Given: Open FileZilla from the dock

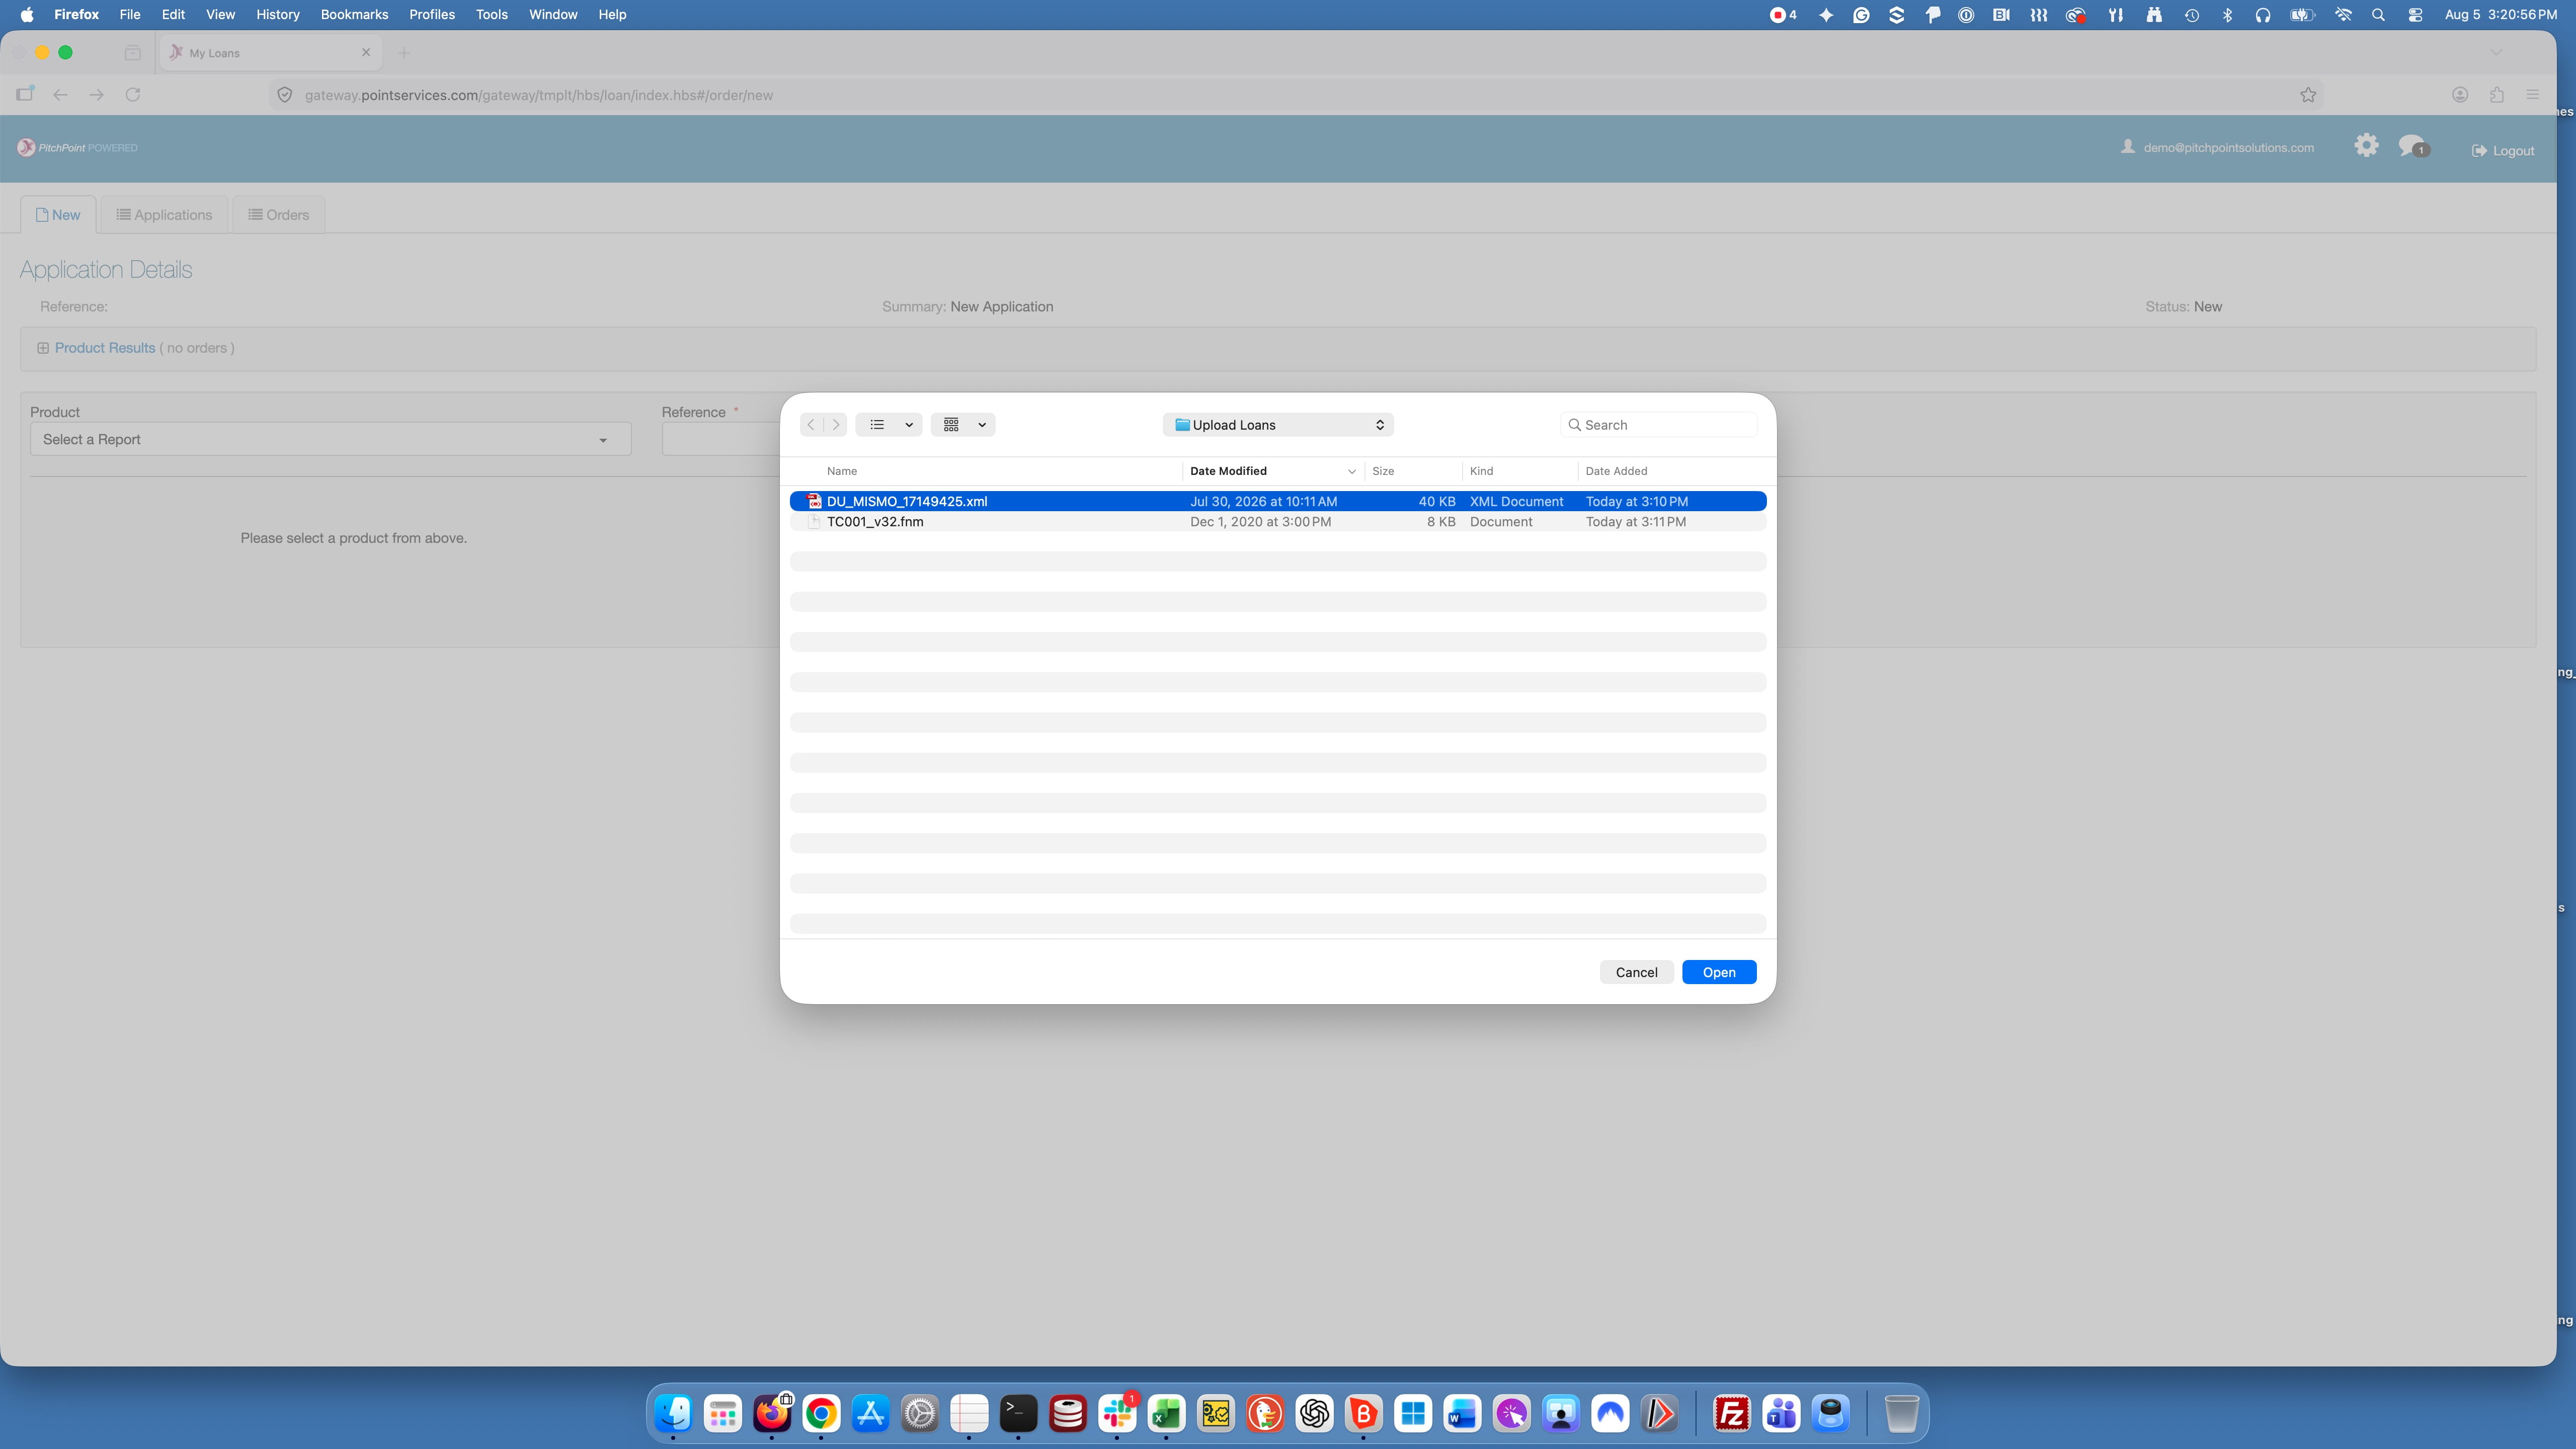Looking at the screenshot, I should point(1732,1414).
